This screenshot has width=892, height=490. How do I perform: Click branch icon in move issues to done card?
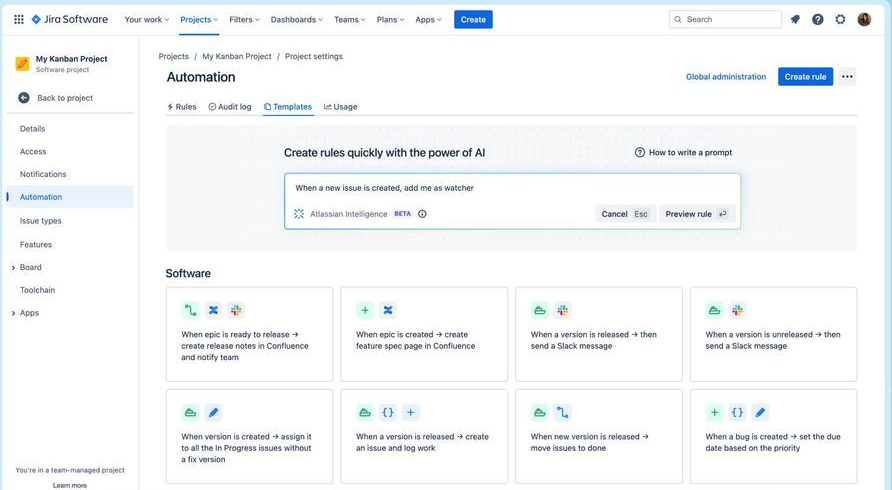563,413
